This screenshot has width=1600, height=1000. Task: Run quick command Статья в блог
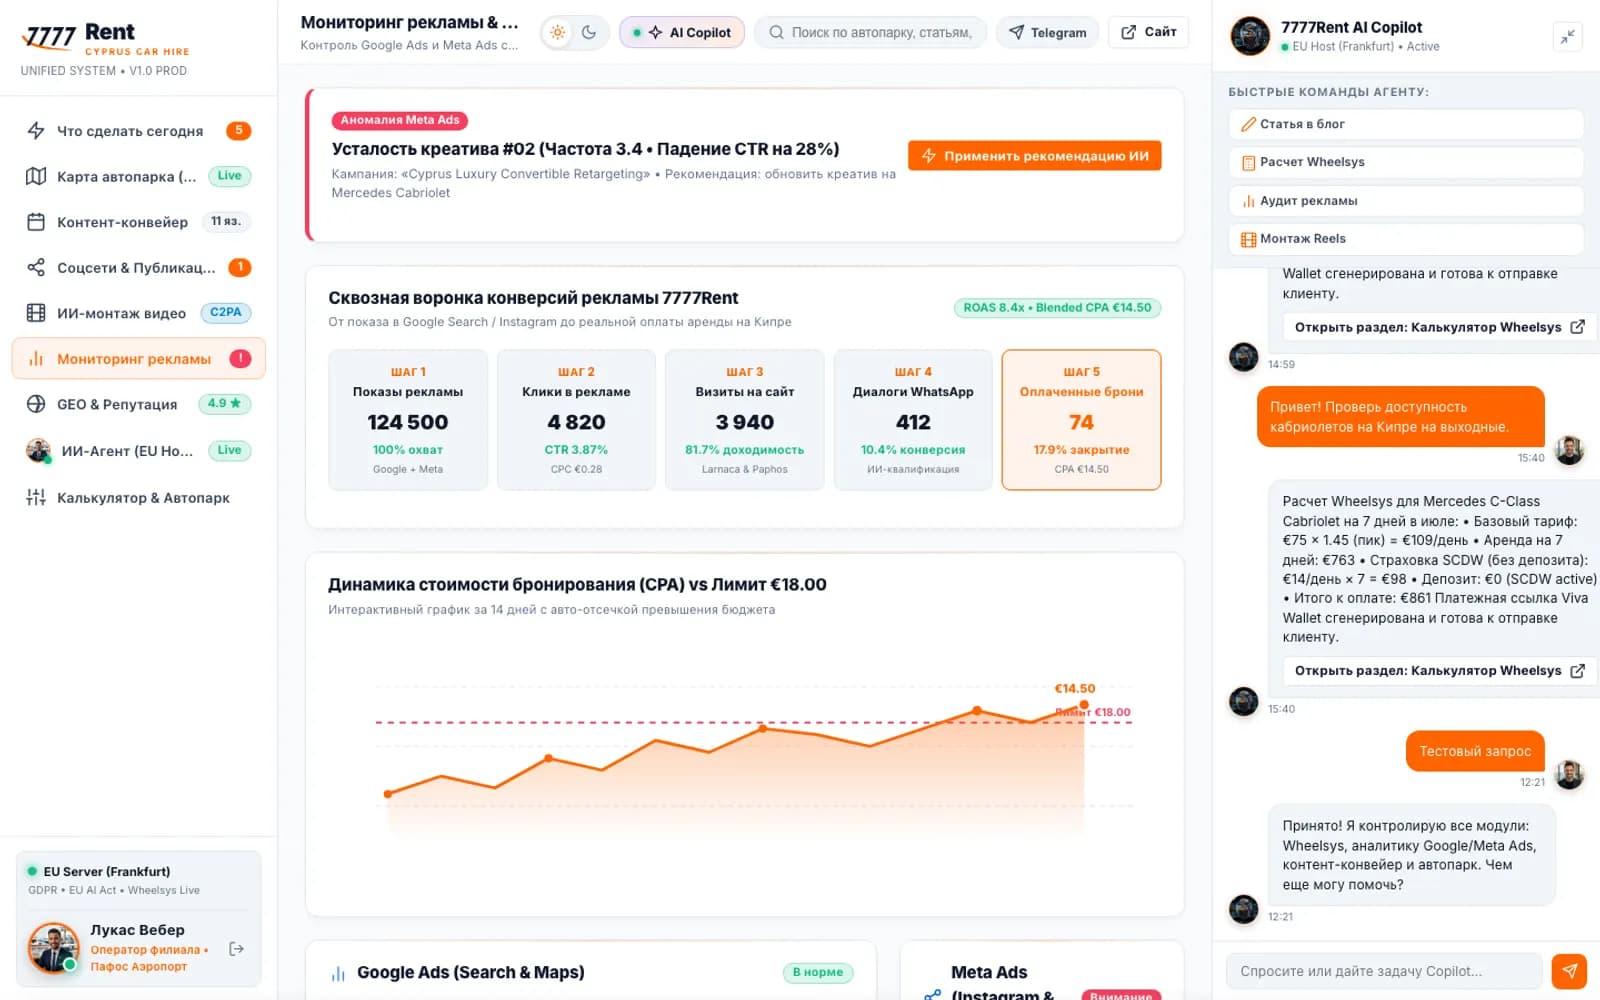1405,124
